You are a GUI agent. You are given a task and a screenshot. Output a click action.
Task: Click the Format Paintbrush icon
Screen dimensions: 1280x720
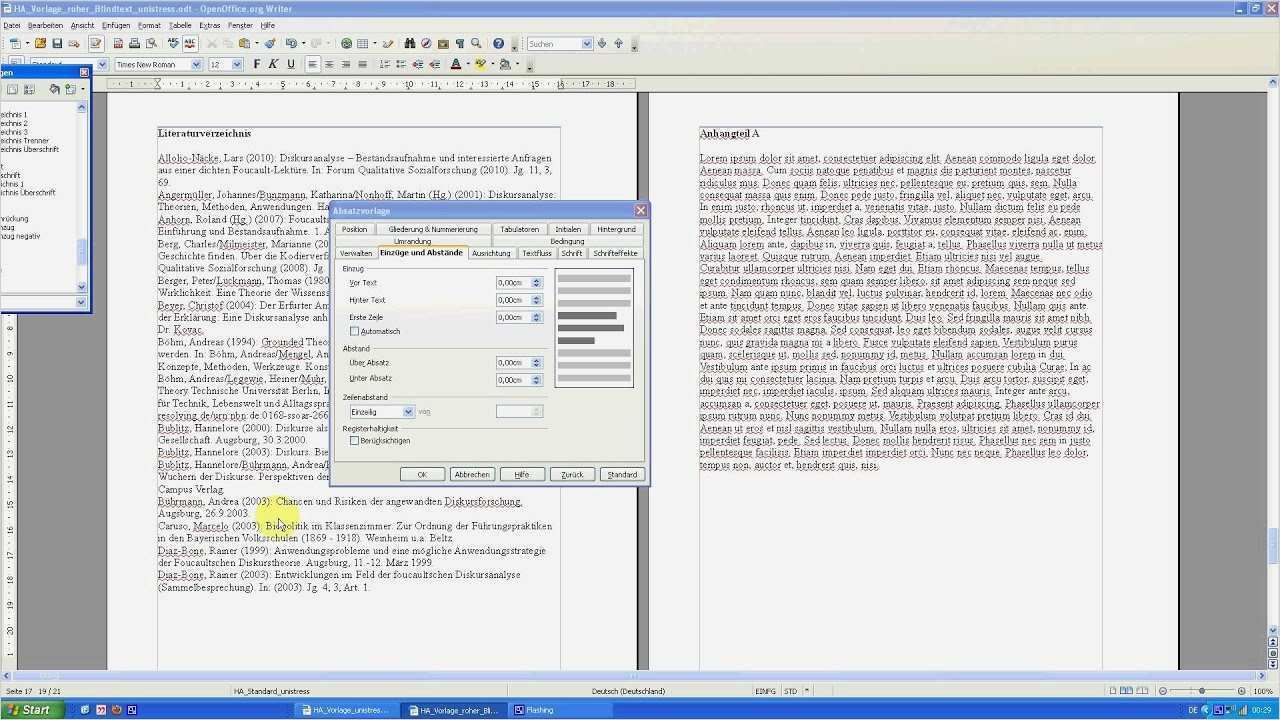tap(270, 44)
